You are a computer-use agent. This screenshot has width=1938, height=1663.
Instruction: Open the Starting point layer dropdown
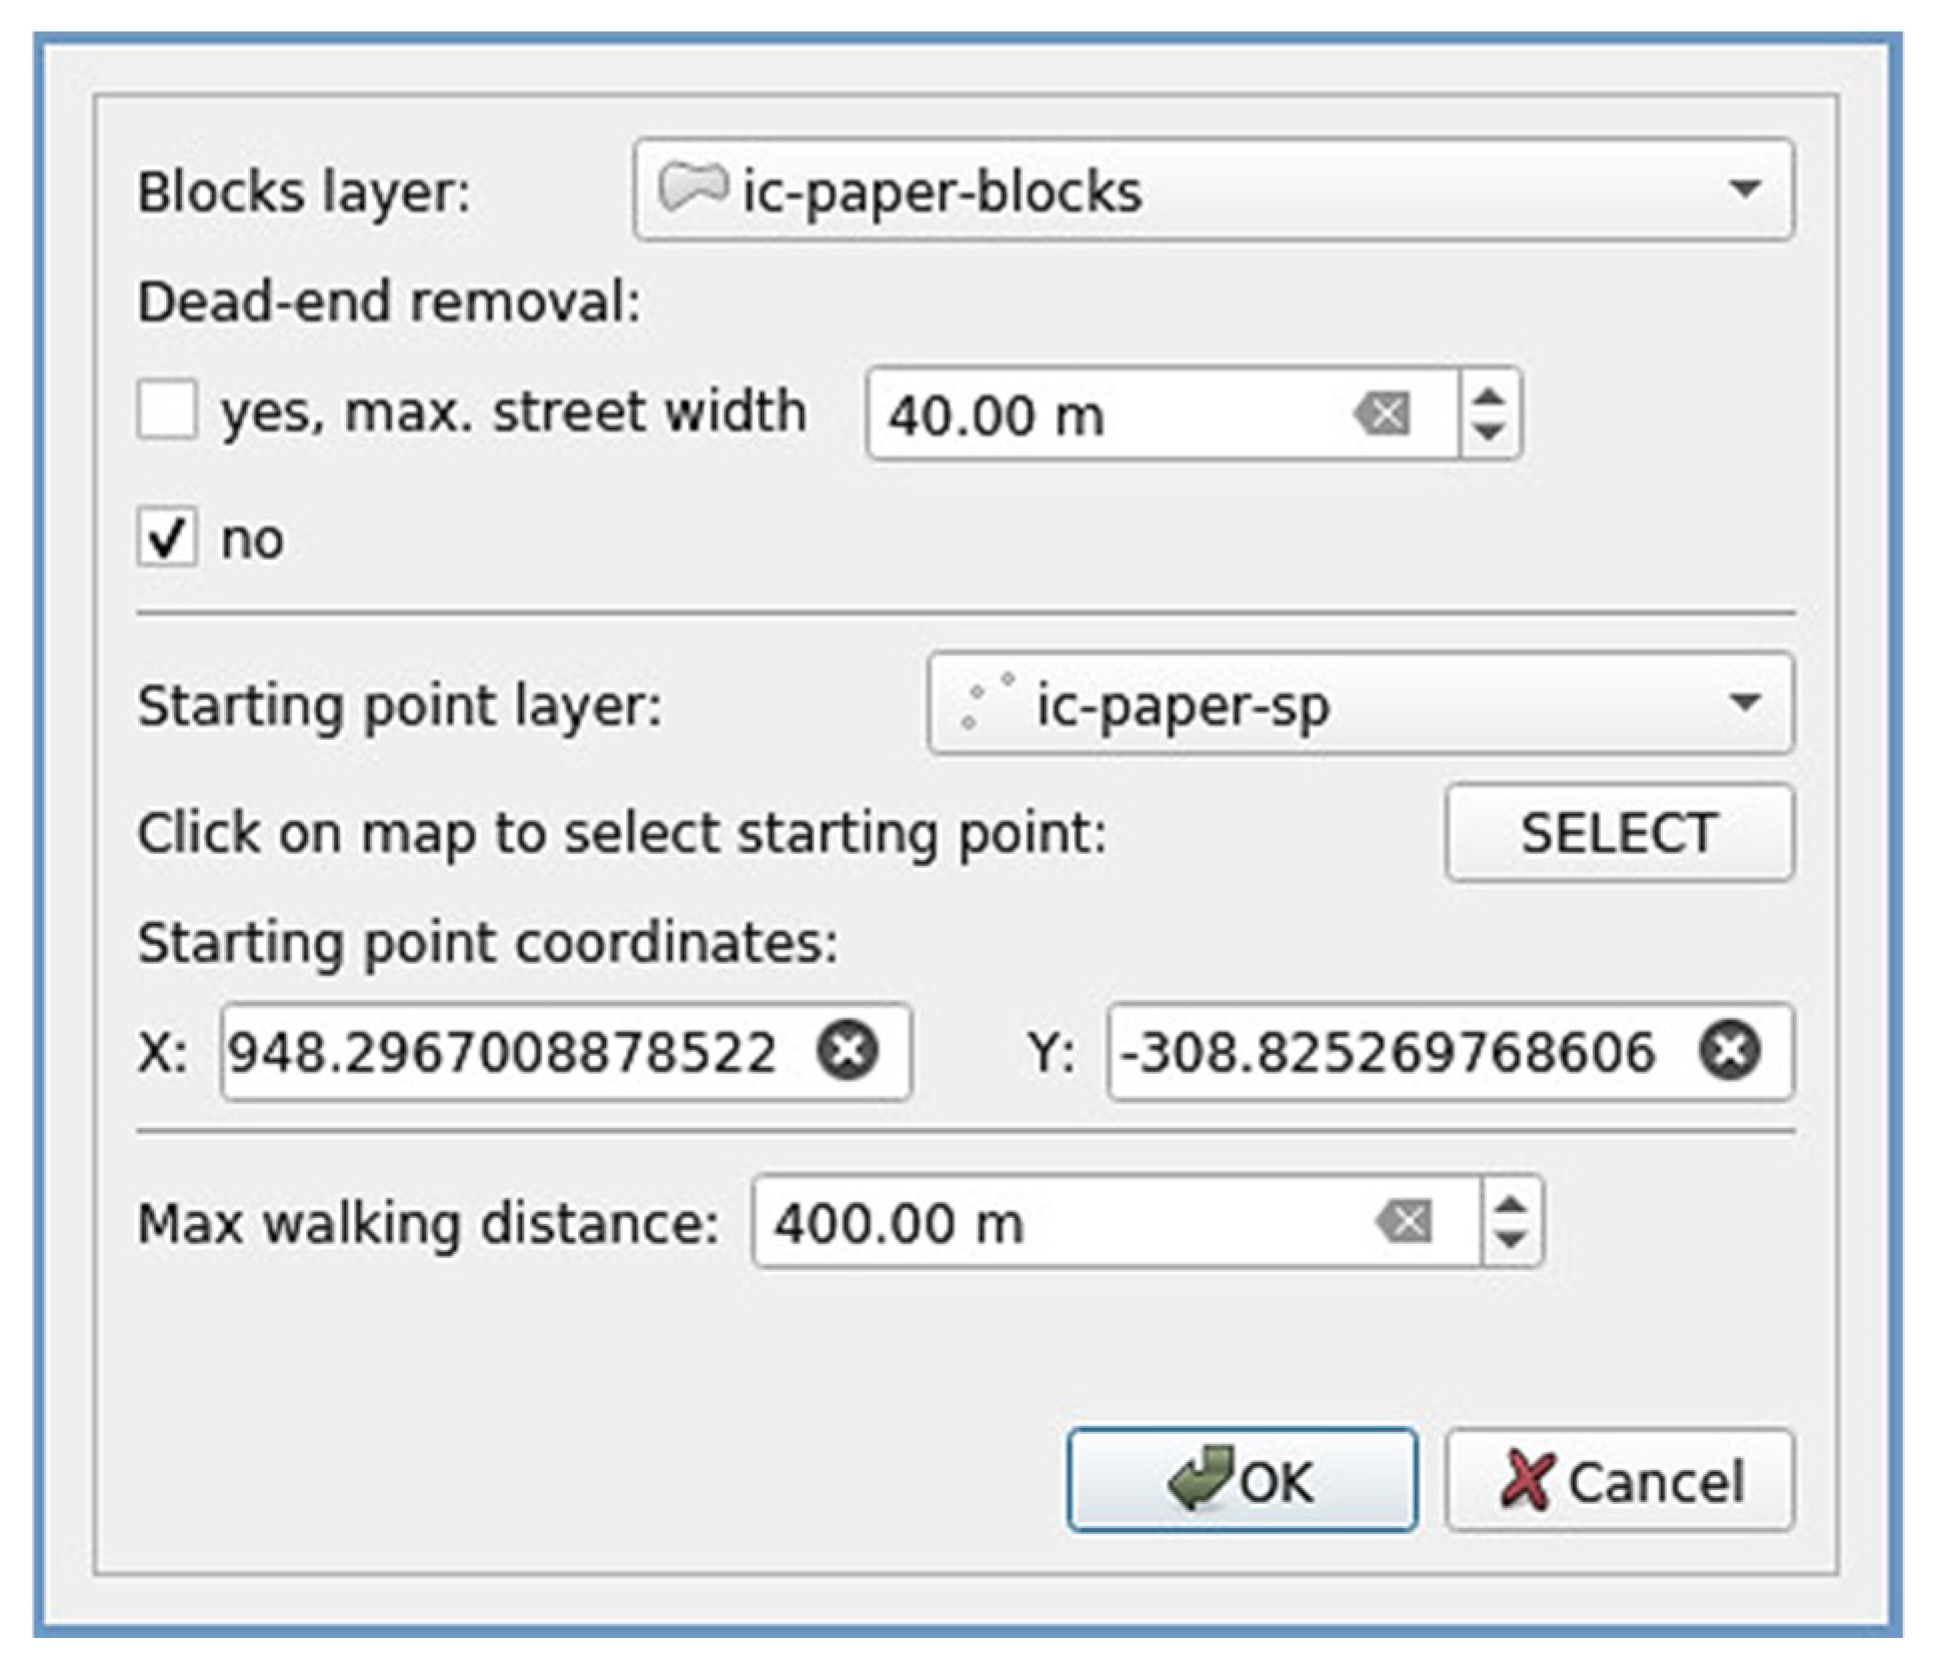tap(1744, 703)
